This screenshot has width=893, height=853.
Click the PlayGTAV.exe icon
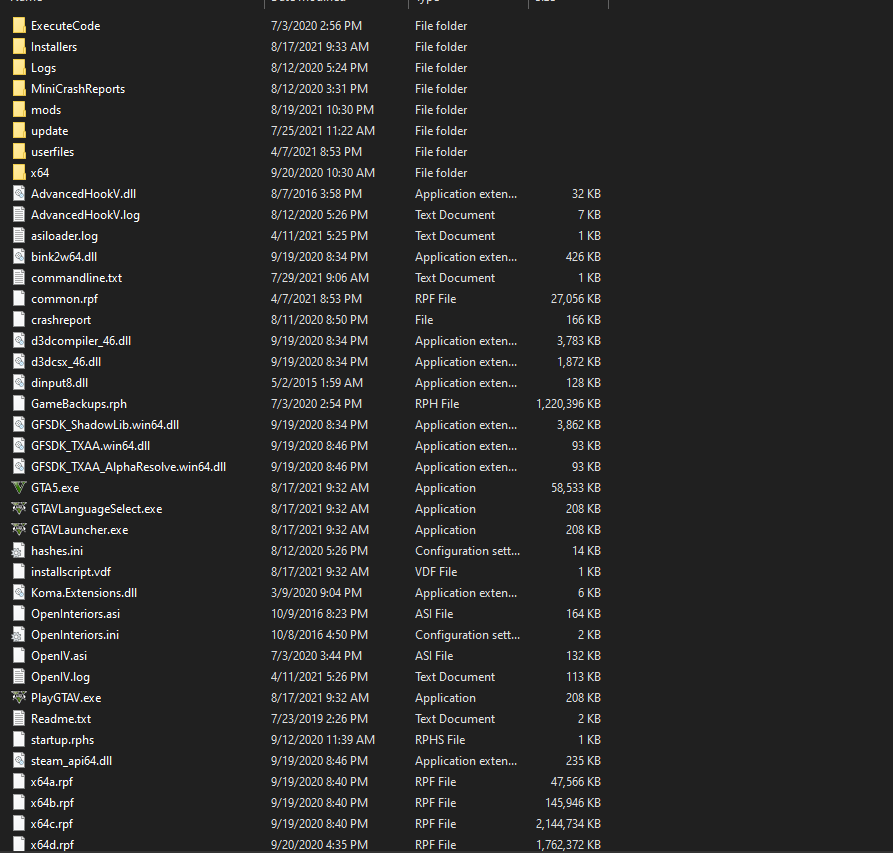point(19,698)
